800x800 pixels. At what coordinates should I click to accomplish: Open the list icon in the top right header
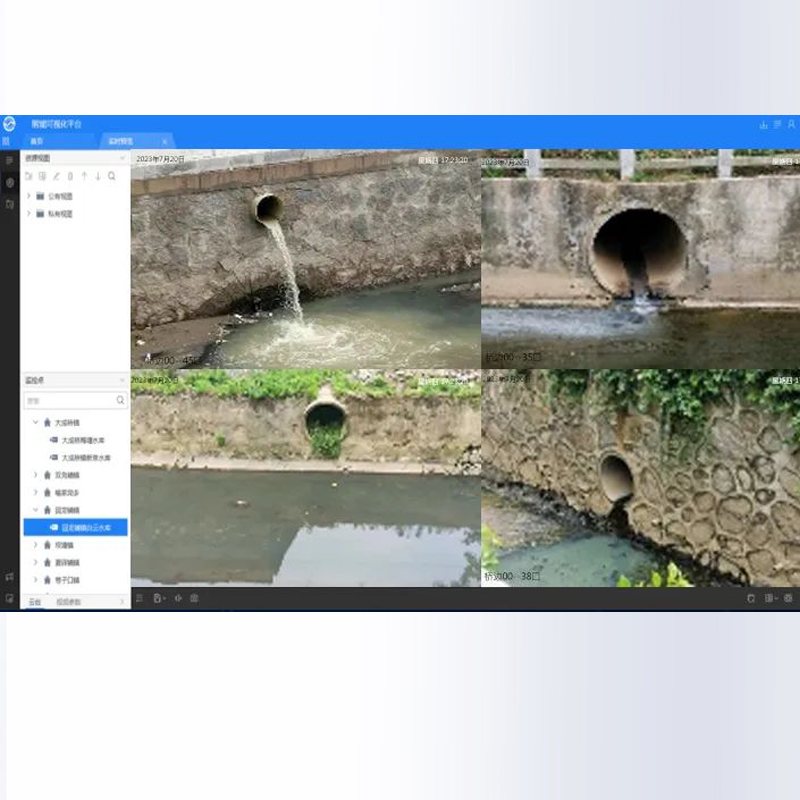(778, 124)
